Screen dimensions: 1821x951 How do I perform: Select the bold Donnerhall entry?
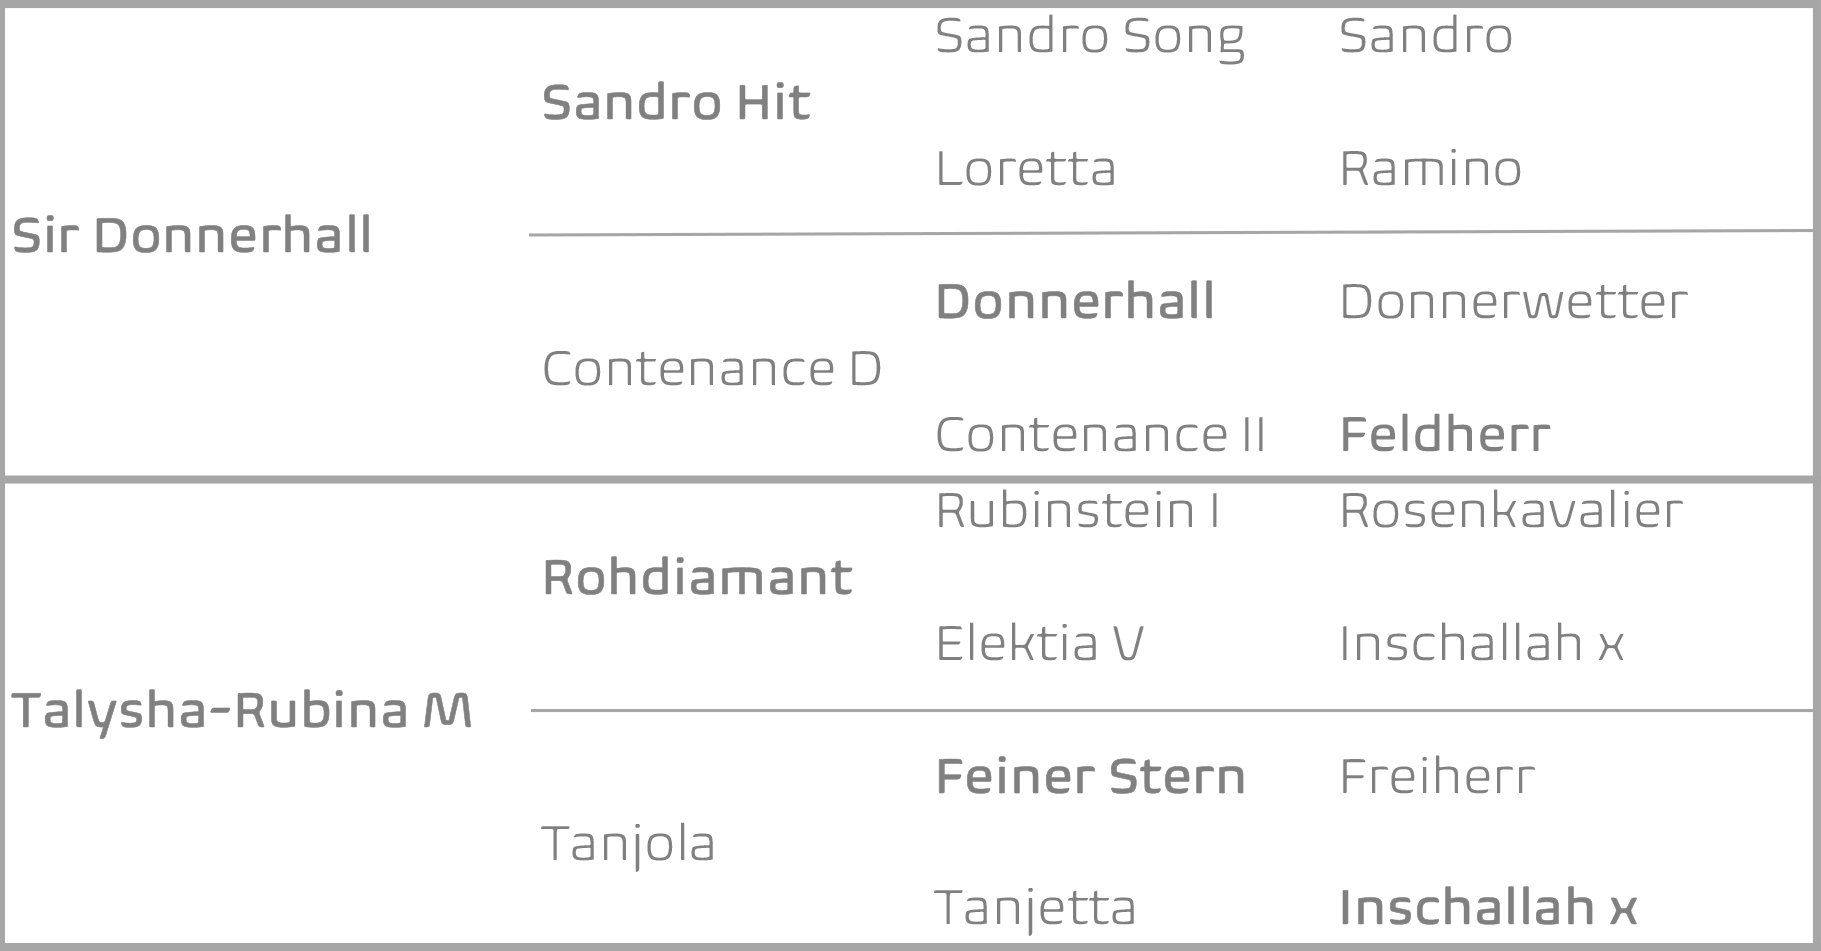coord(1075,301)
